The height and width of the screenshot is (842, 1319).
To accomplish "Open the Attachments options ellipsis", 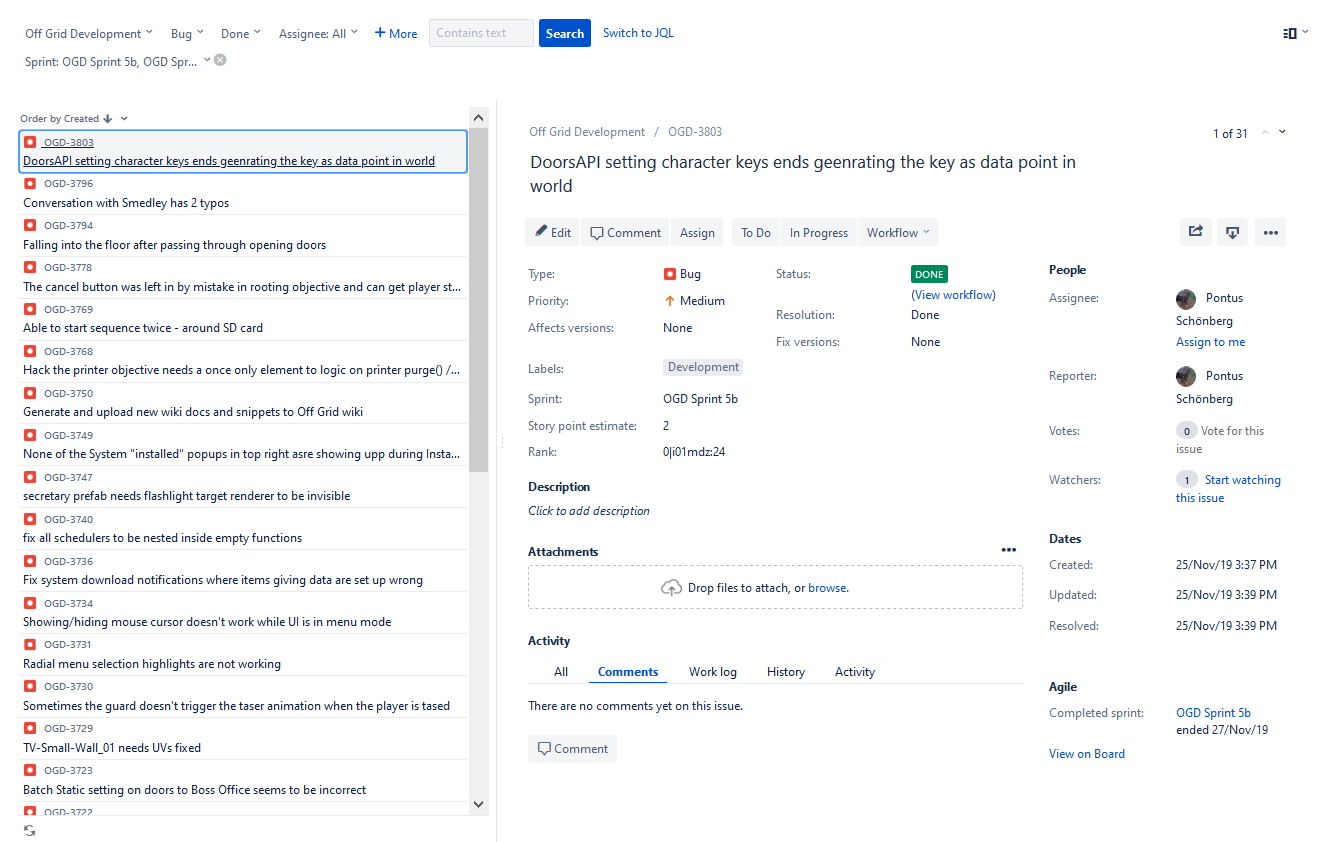I will click(x=1008, y=550).
